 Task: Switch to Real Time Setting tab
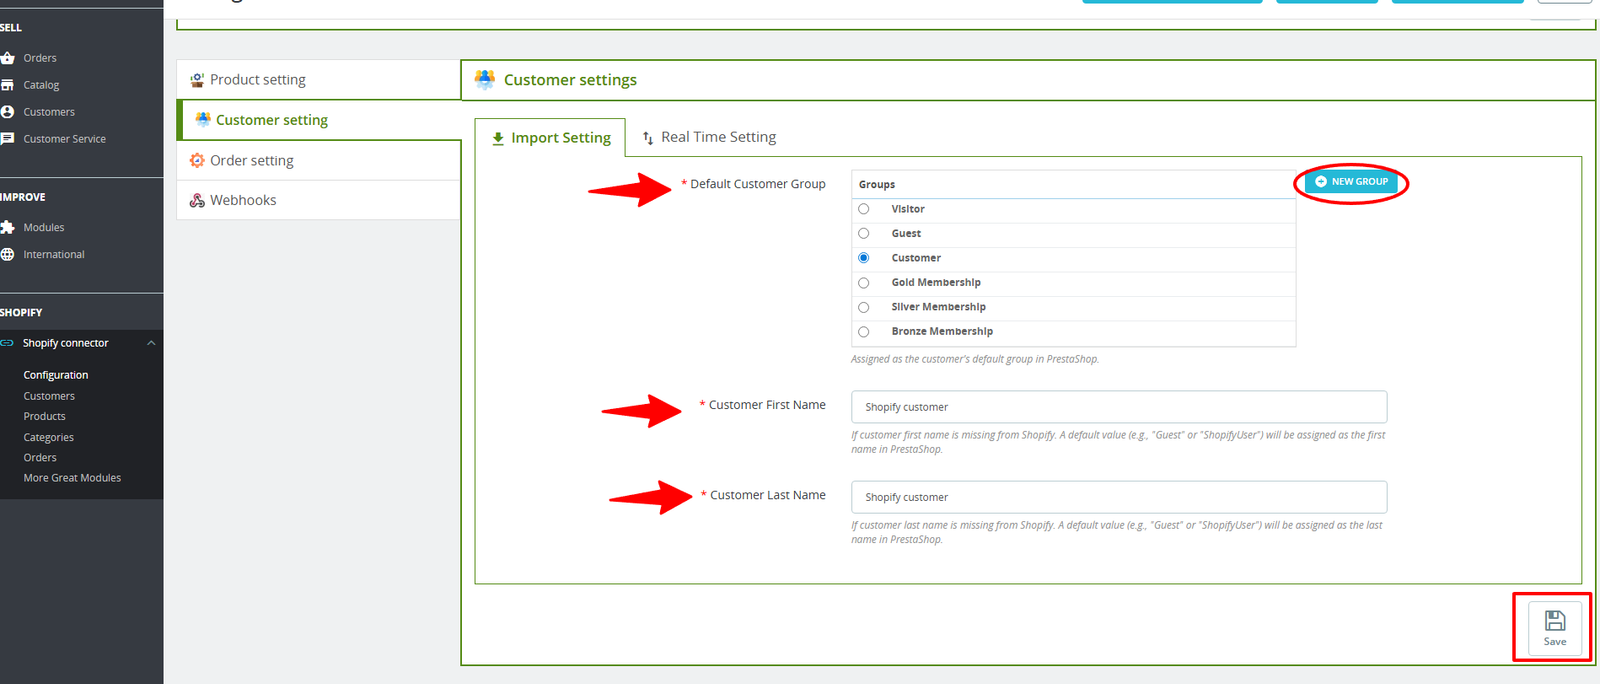709,137
